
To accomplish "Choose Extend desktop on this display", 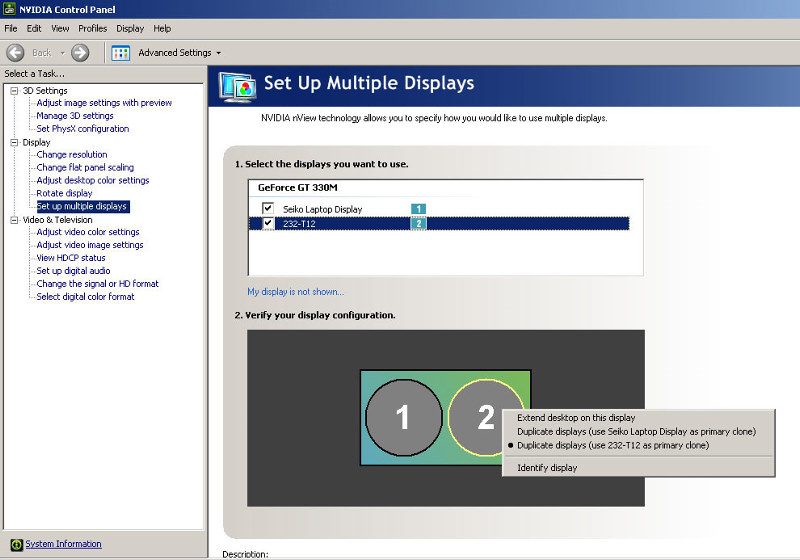I will 576,418.
